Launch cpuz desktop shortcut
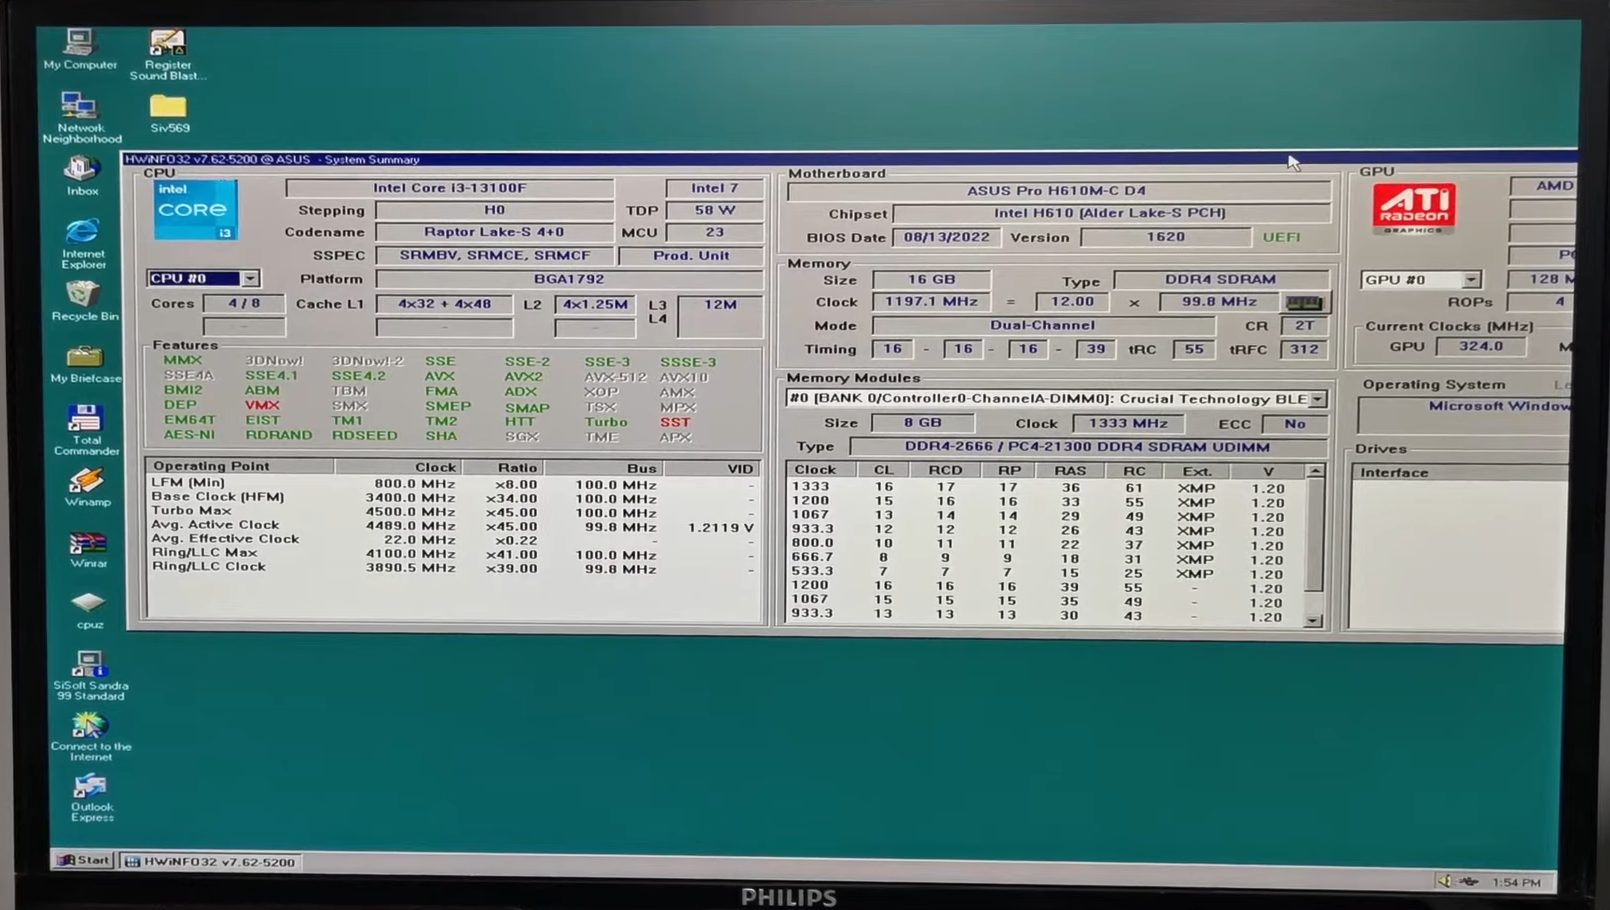1610x910 pixels. (x=89, y=610)
